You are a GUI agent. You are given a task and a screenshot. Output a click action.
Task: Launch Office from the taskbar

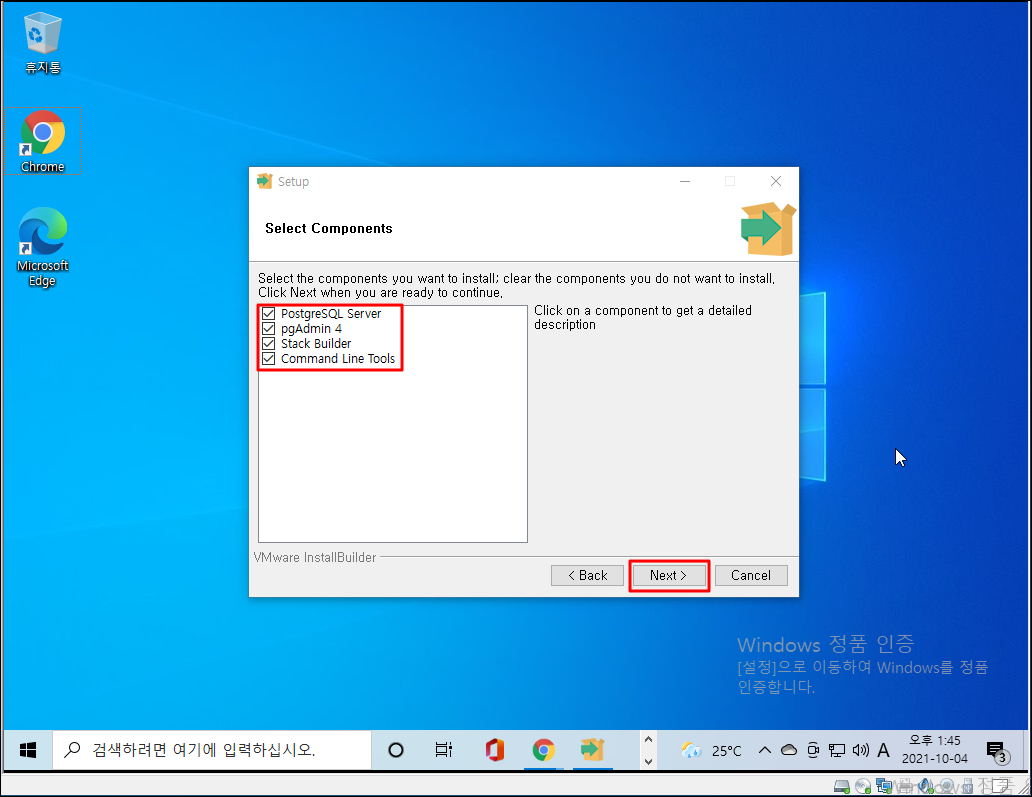click(x=494, y=750)
